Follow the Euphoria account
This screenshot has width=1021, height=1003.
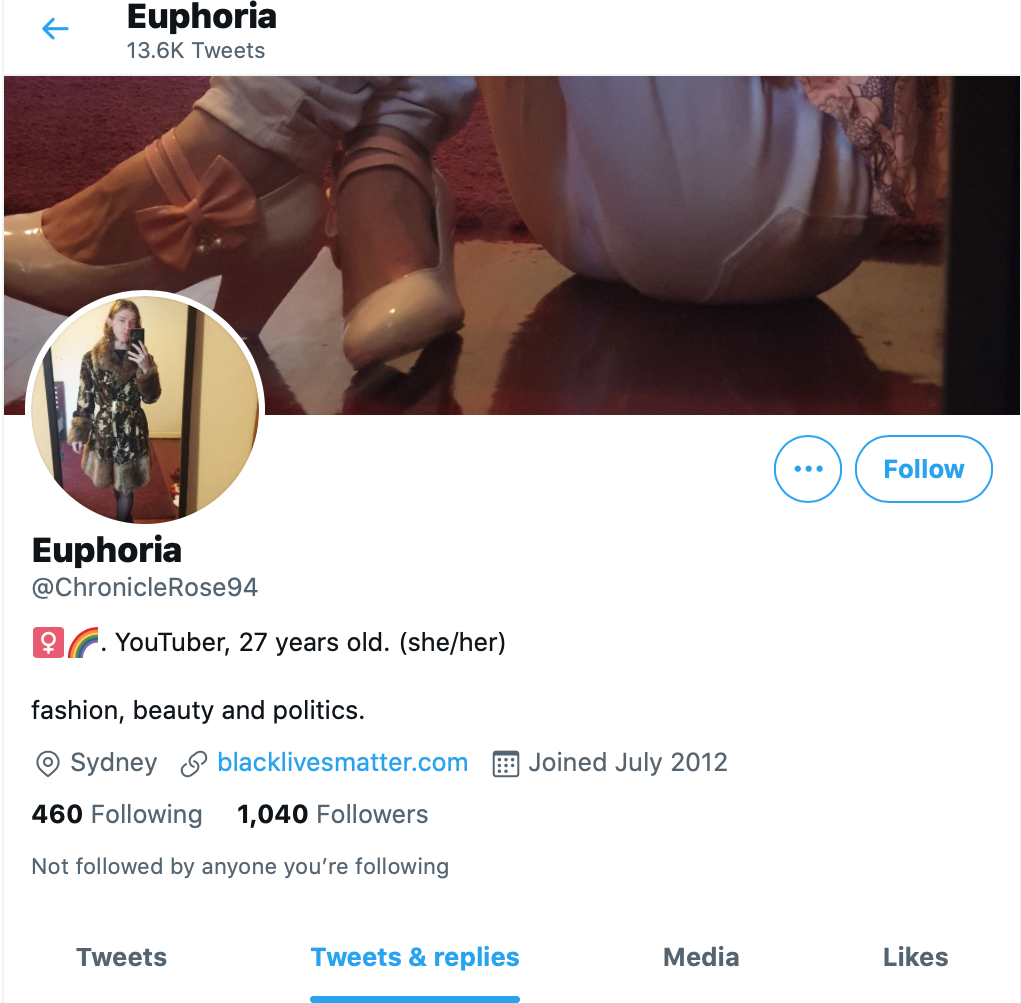(923, 469)
